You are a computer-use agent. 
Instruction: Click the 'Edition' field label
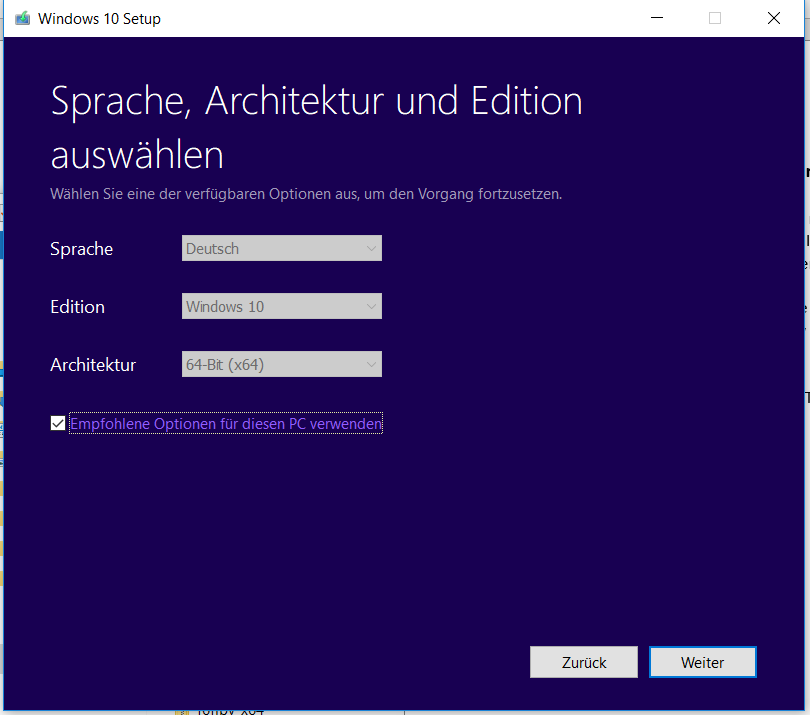pos(77,307)
